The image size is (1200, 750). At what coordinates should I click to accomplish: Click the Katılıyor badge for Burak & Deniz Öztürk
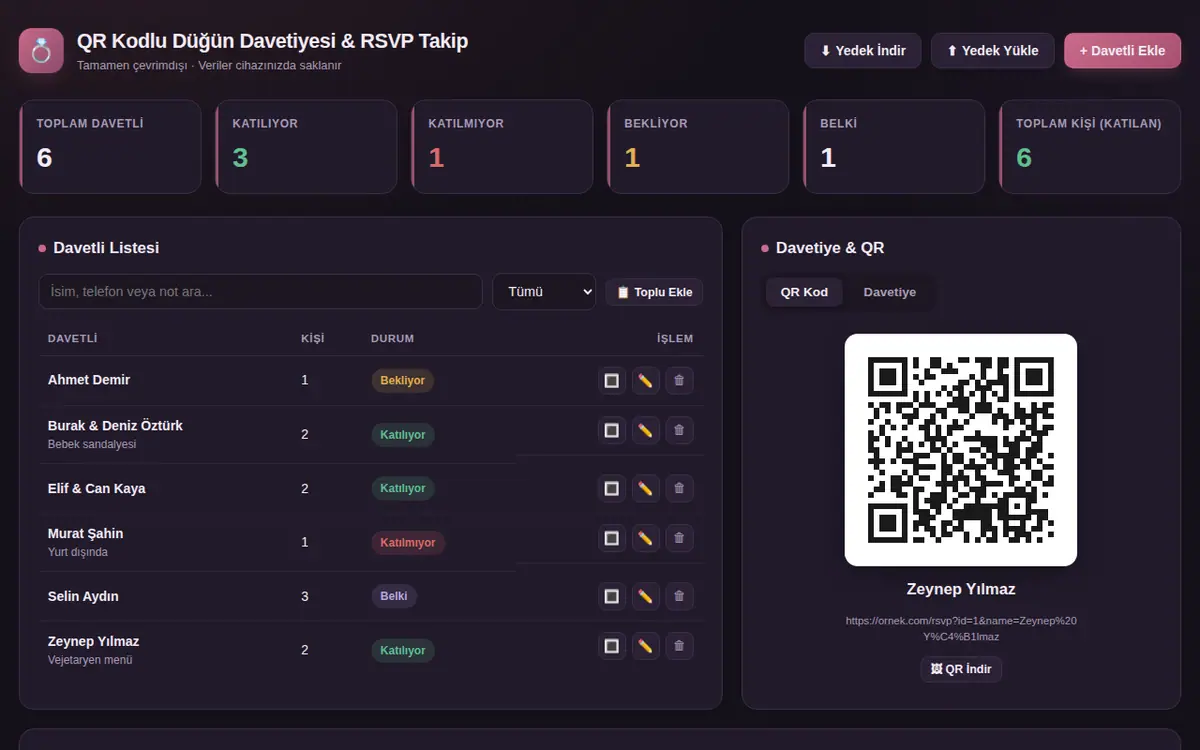point(403,435)
